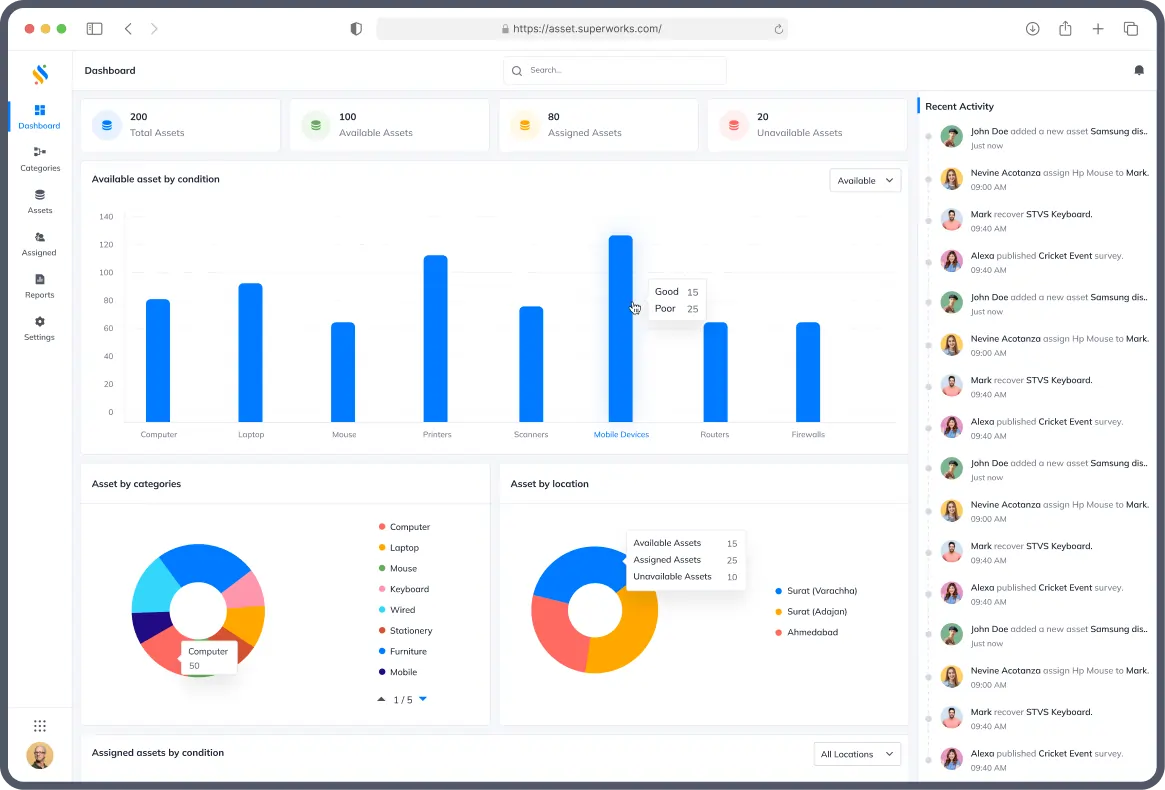Open the Categories panel from sidebar

[x=39, y=158]
